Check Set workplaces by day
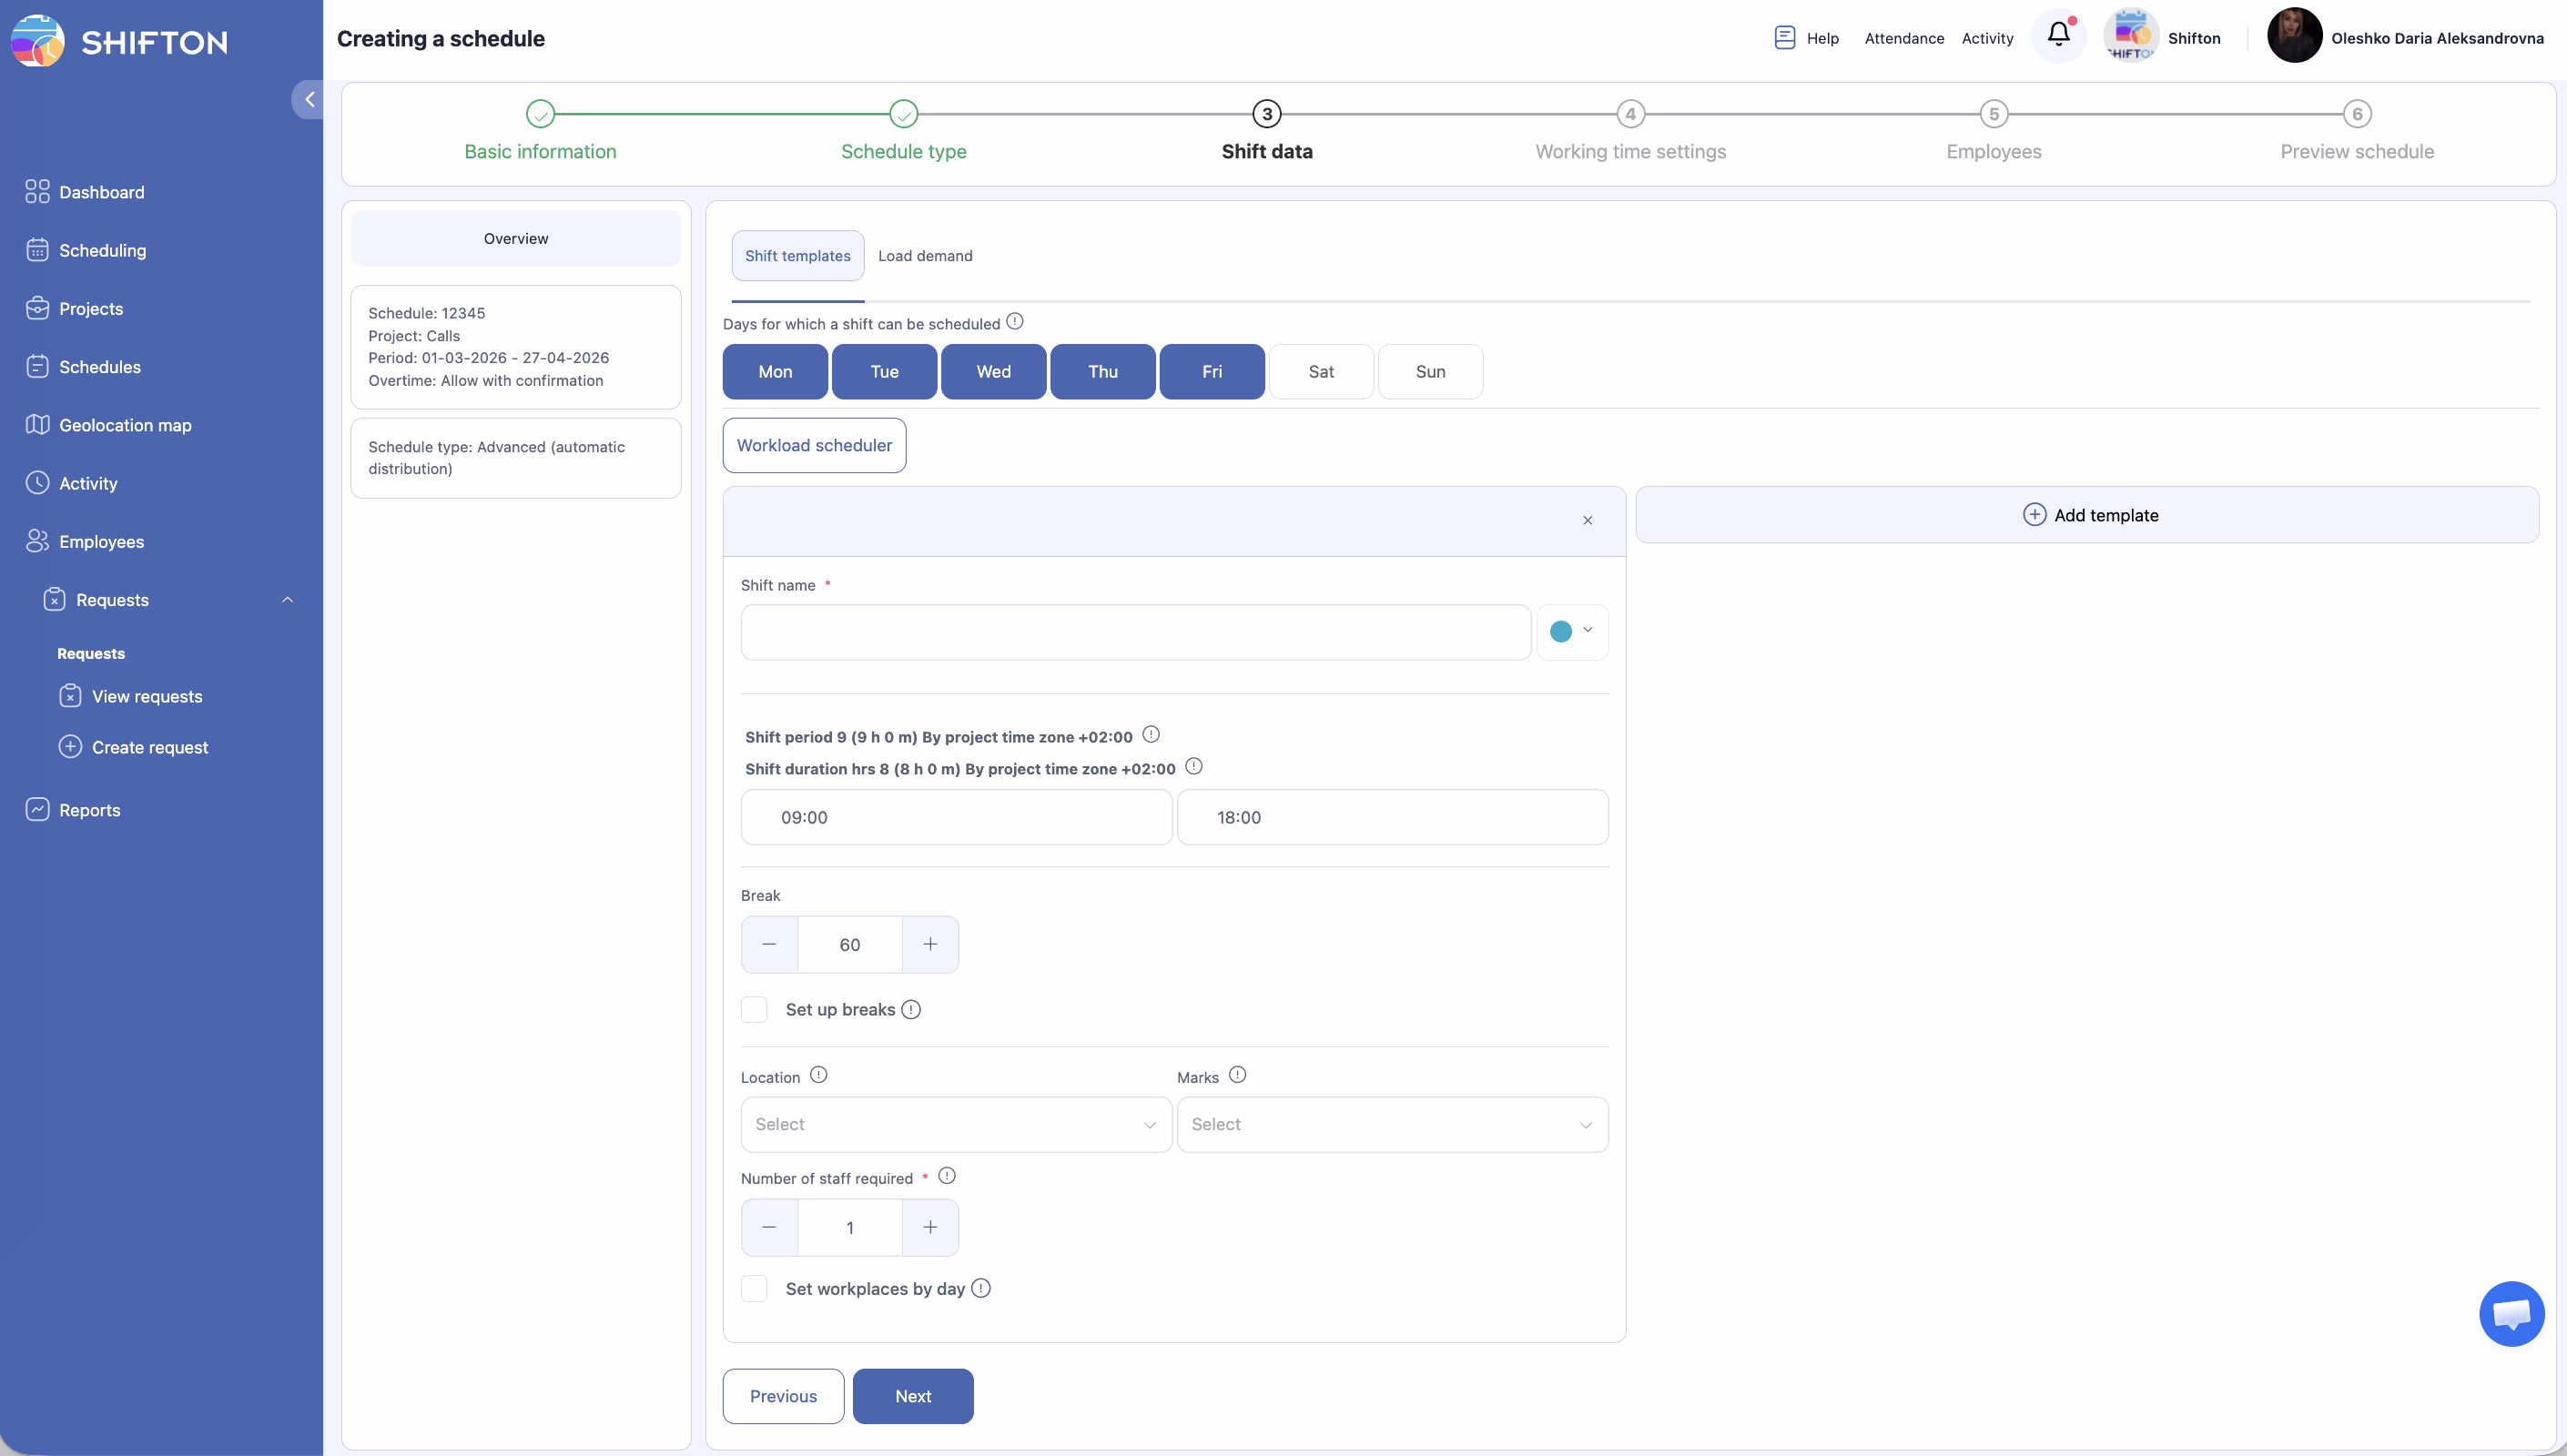The width and height of the screenshot is (2567, 1456). (x=755, y=1289)
